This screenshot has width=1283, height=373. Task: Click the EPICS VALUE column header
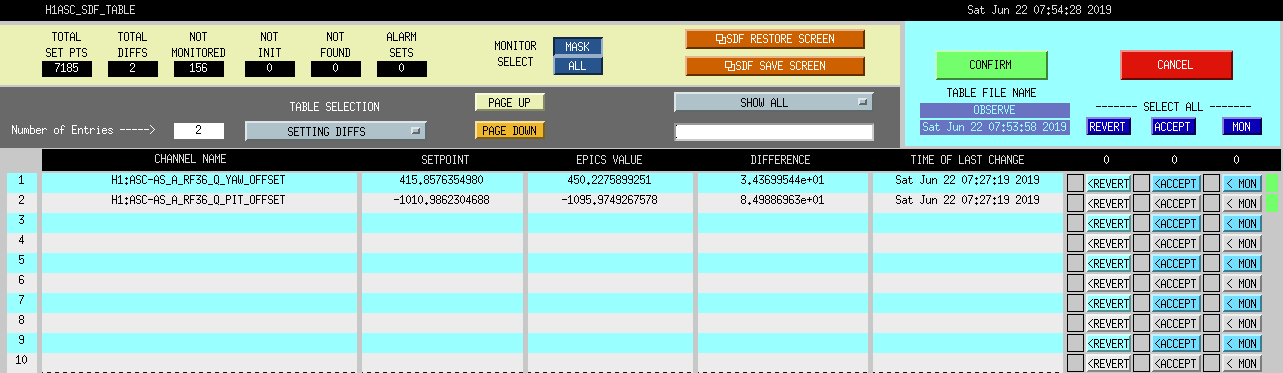pos(609,159)
